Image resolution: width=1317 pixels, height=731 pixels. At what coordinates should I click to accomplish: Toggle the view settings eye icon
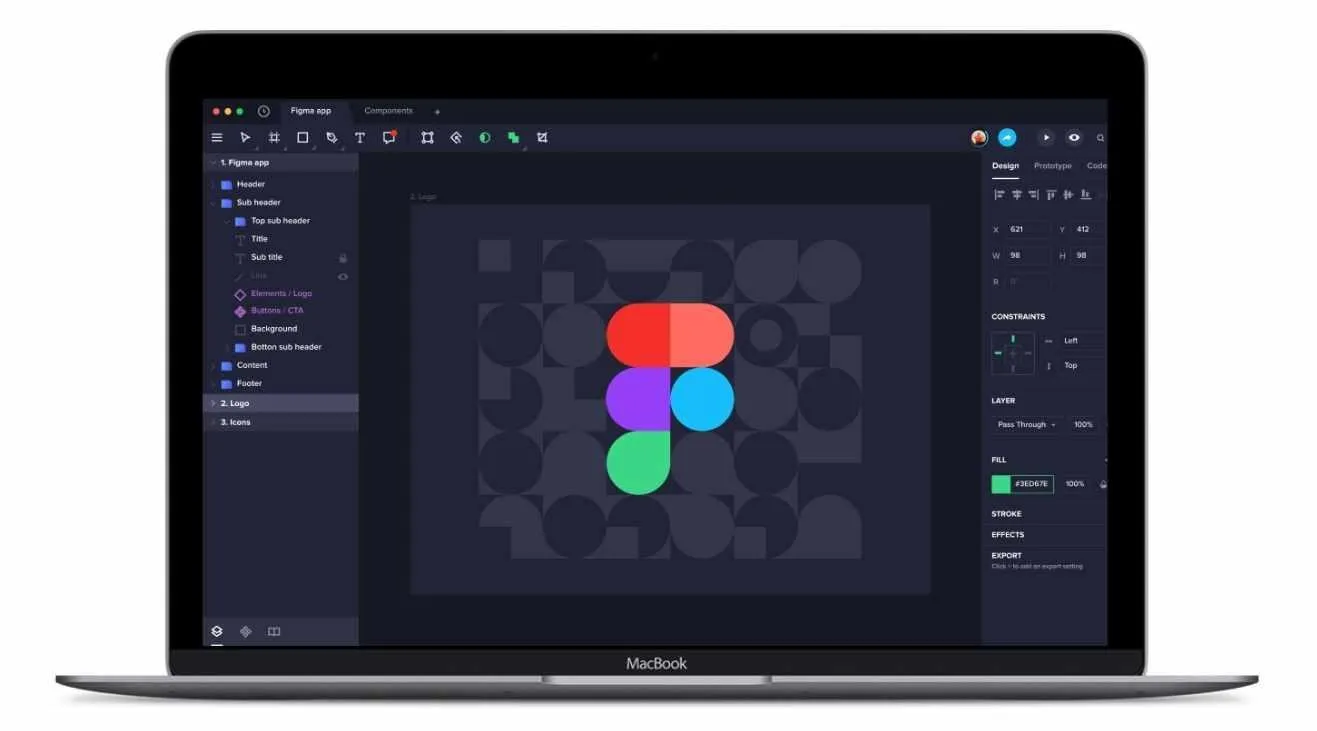pyautogui.click(x=1074, y=138)
